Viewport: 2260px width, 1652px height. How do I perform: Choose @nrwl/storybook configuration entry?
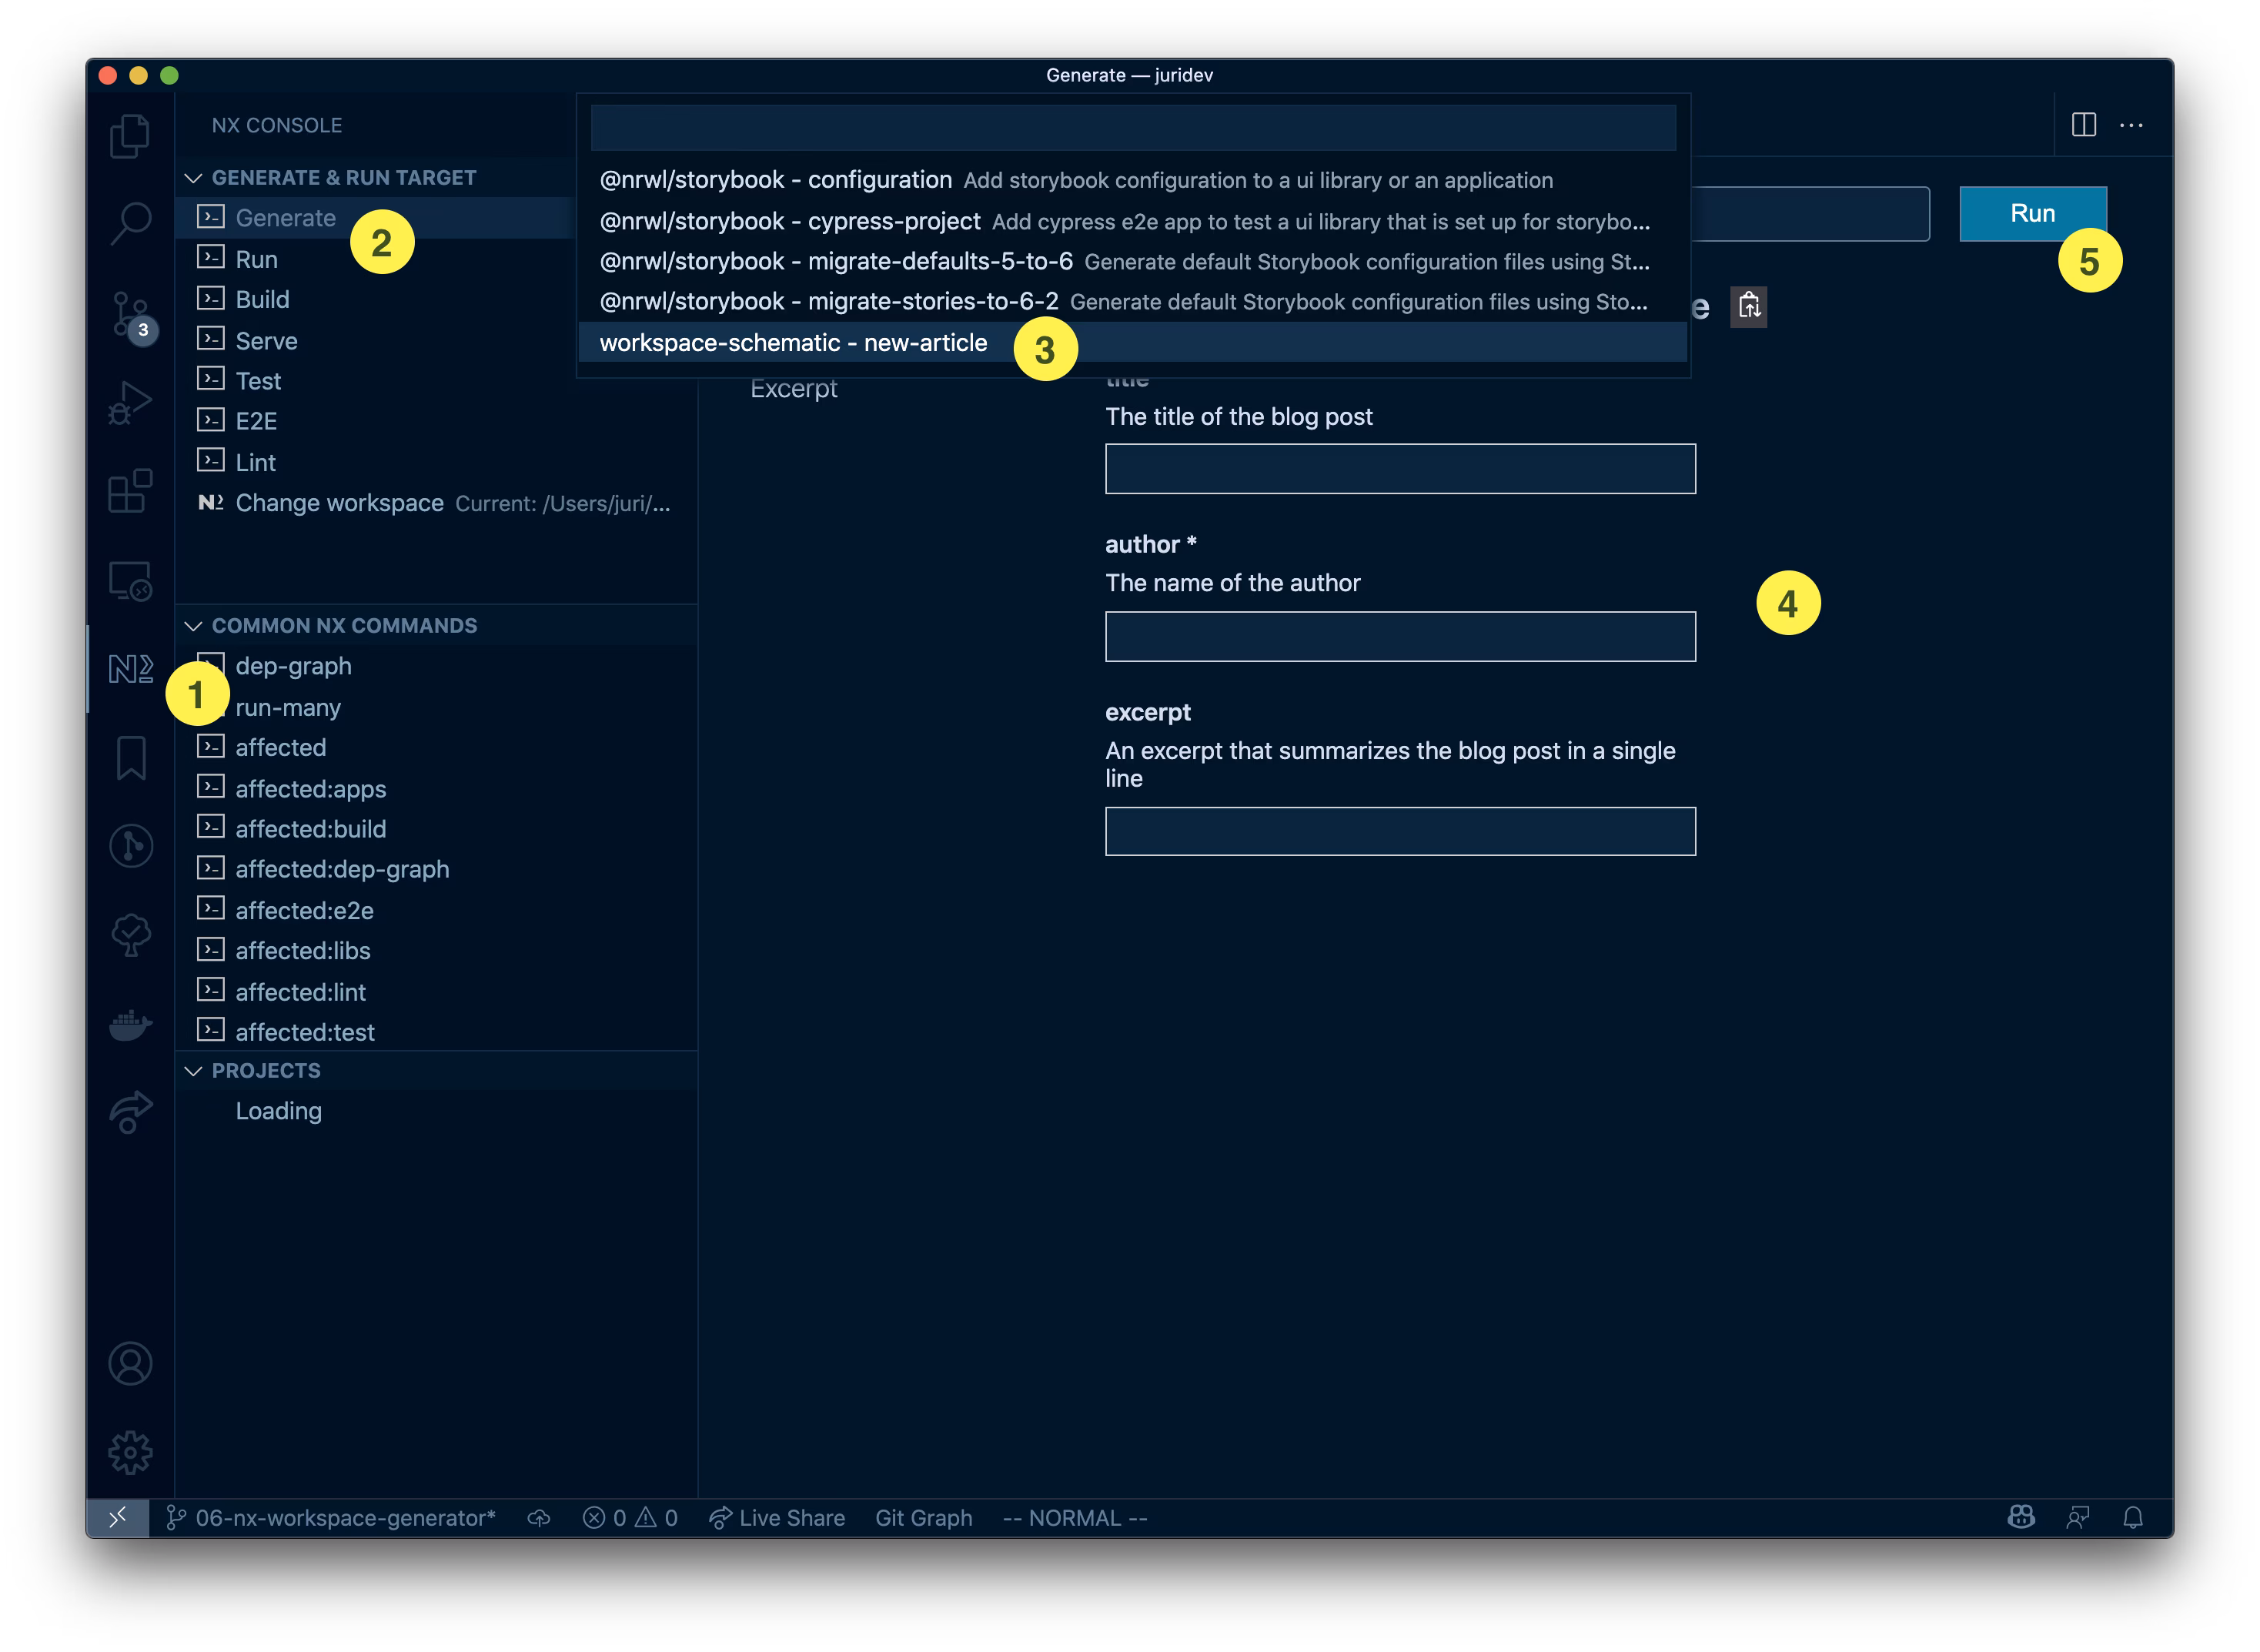tap(775, 180)
